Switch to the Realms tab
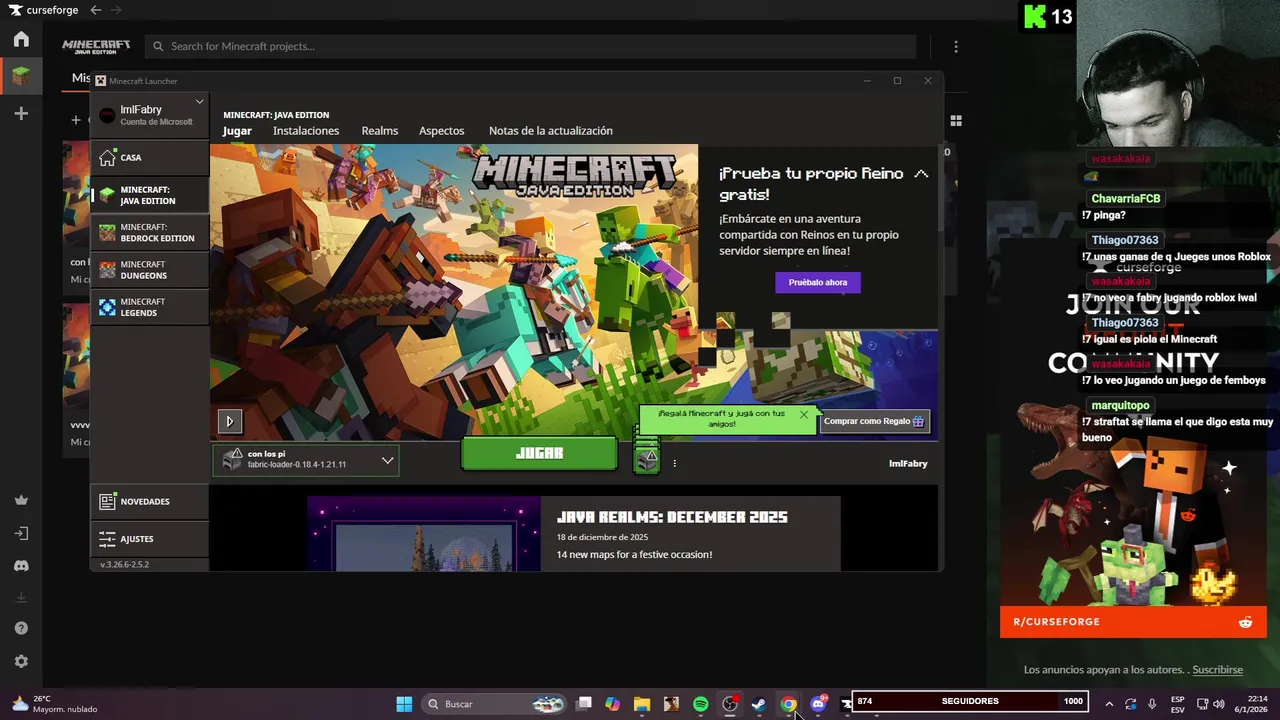 (379, 131)
